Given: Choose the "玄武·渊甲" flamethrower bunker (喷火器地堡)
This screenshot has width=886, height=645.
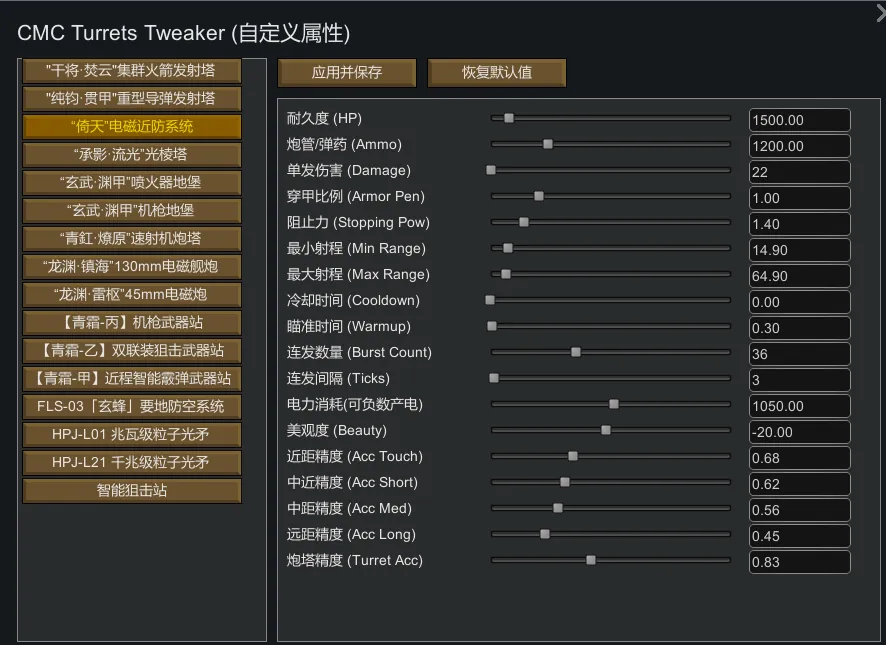Looking at the screenshot, I should [131, 183].
